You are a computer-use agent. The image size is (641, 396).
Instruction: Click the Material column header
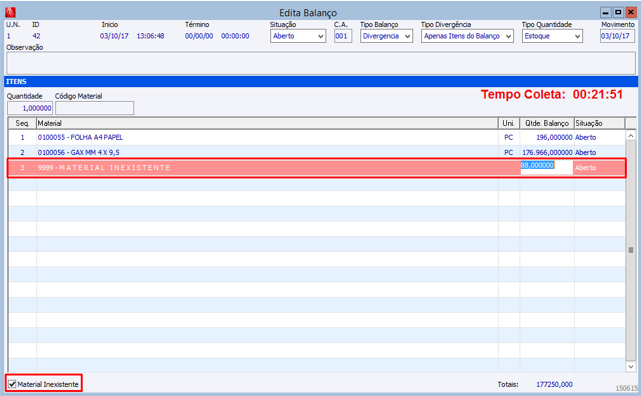point(267,123)
